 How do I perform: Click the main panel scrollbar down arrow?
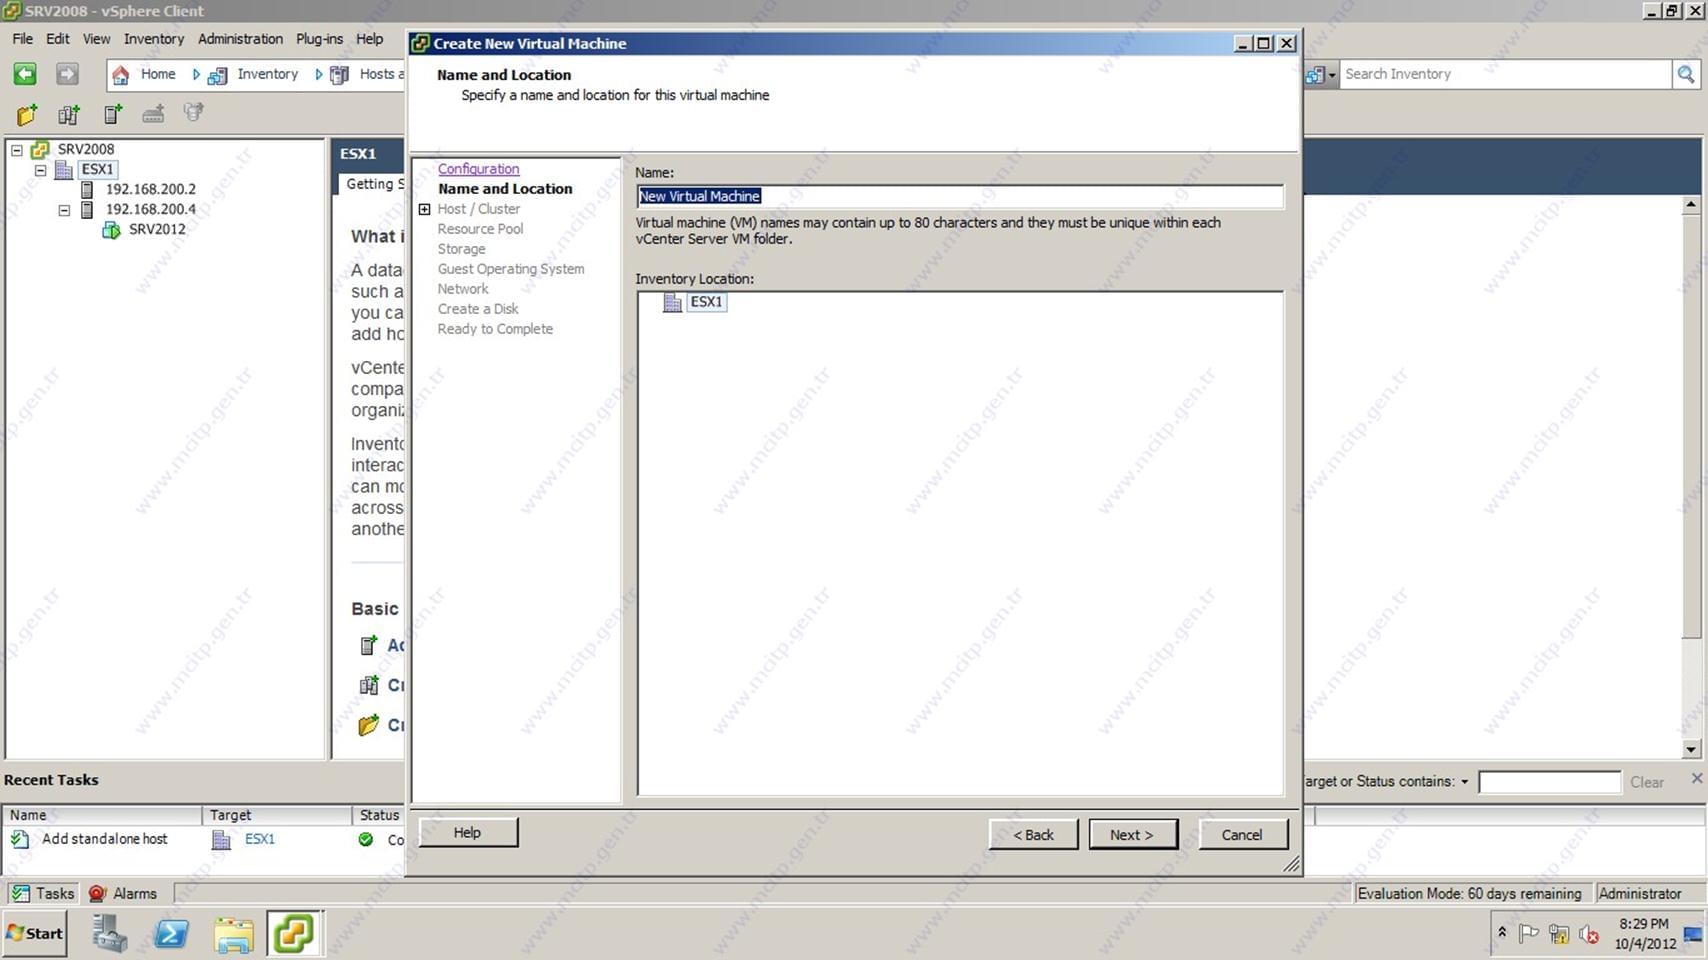tap(1691, 749)
